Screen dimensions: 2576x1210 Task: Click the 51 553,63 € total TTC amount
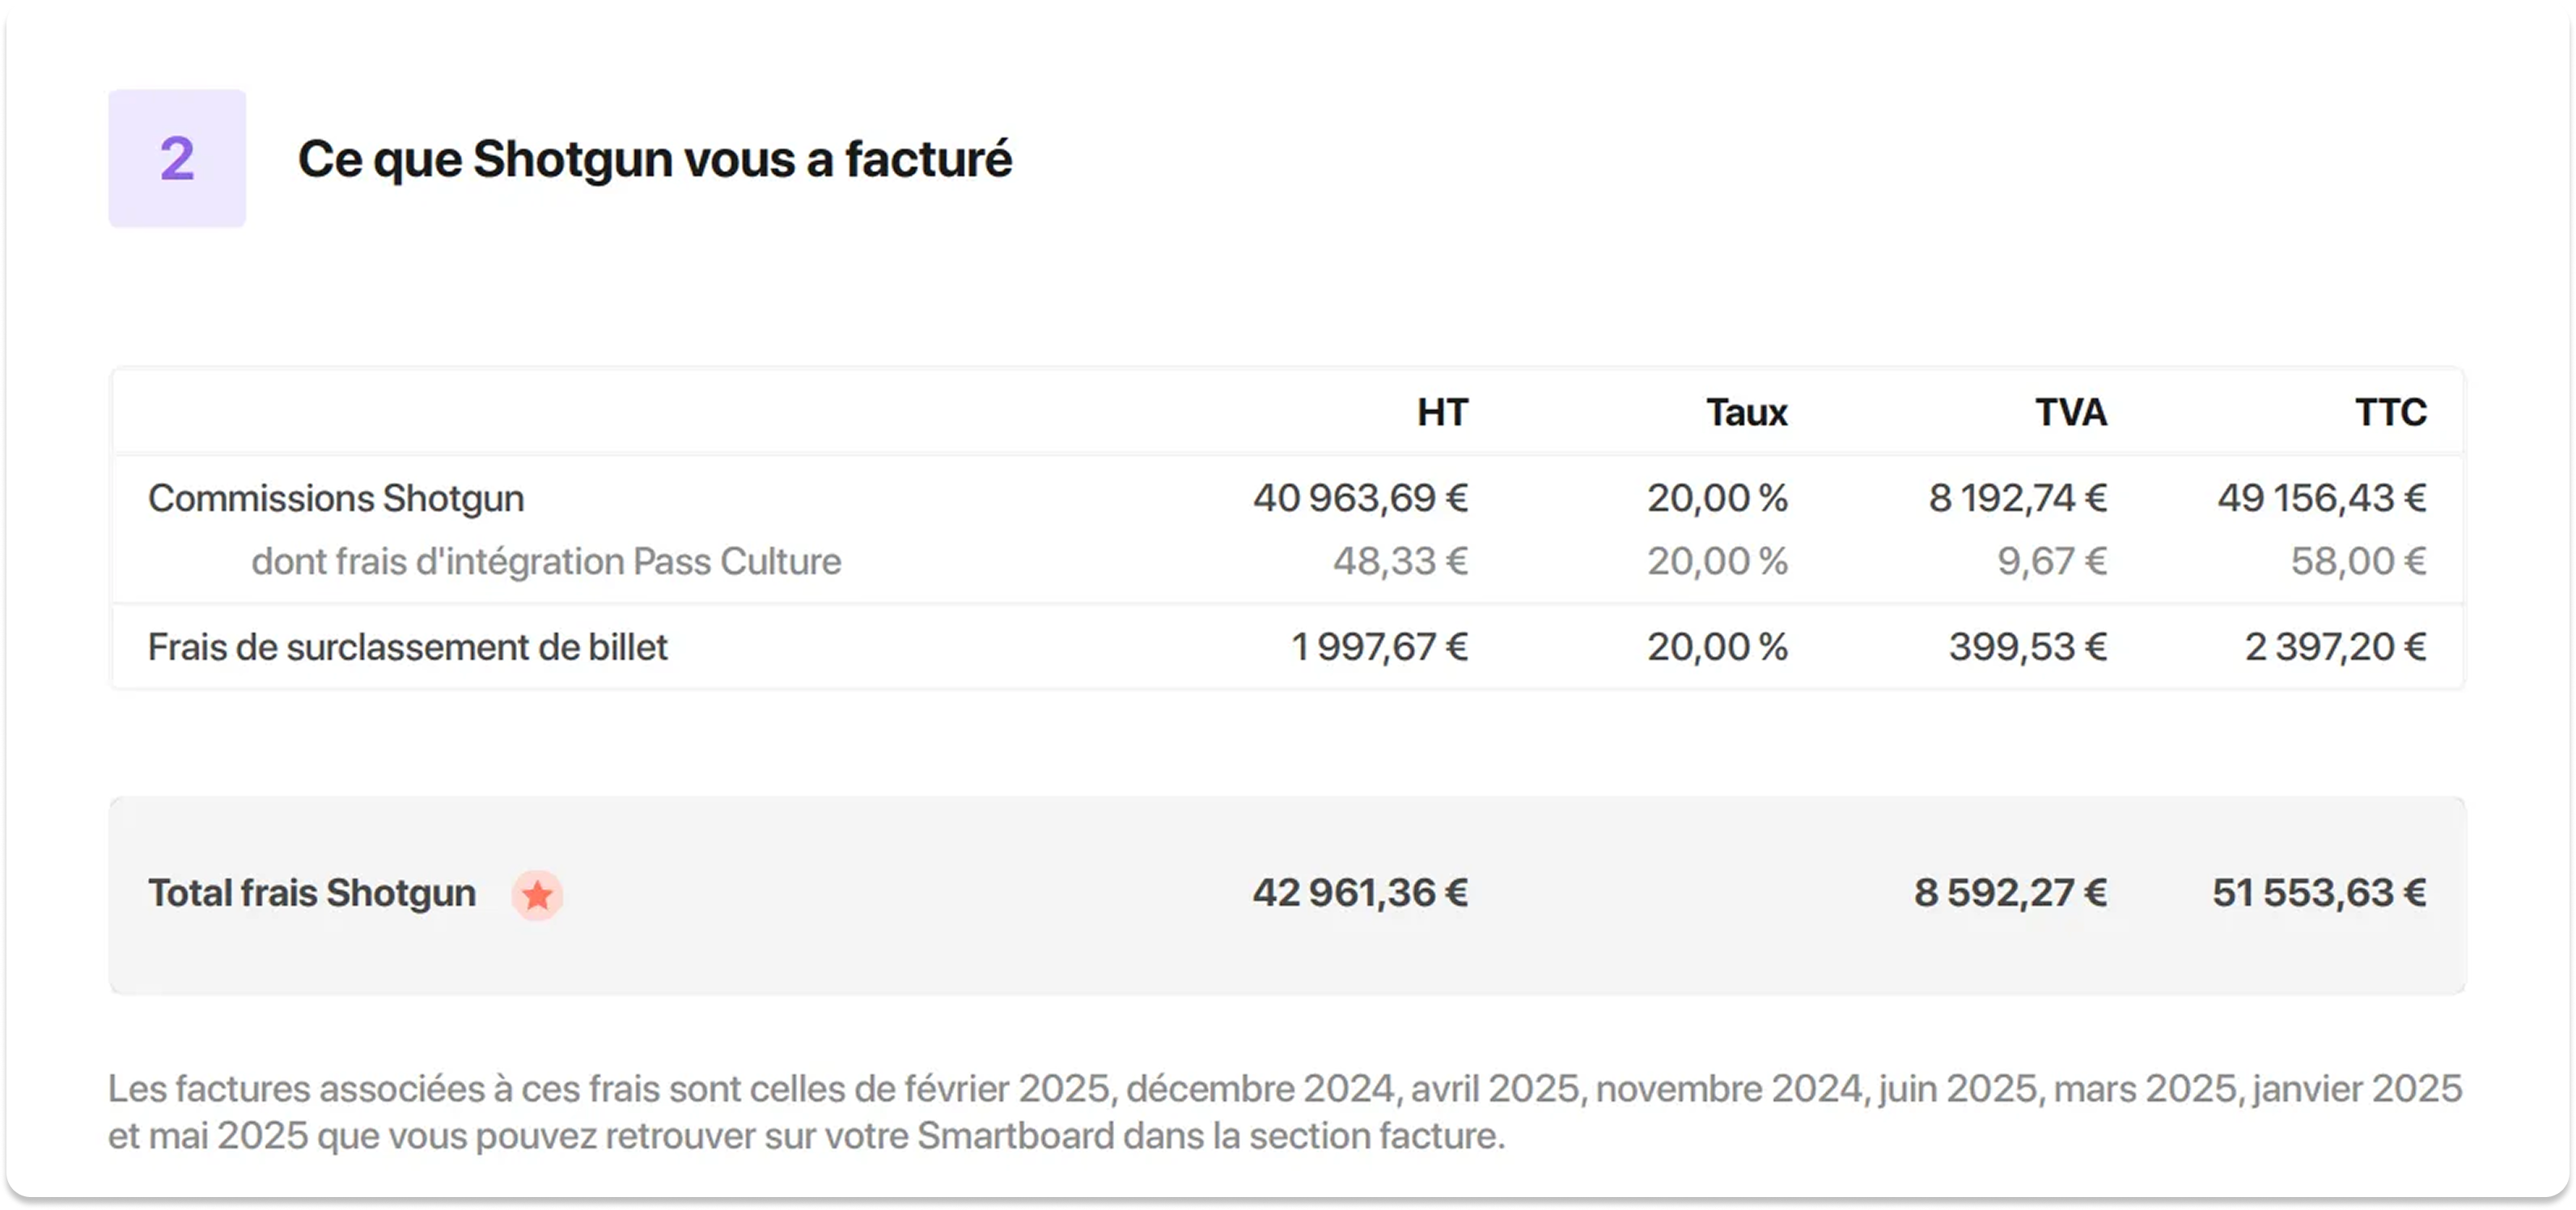click(x=2319, y=893)
